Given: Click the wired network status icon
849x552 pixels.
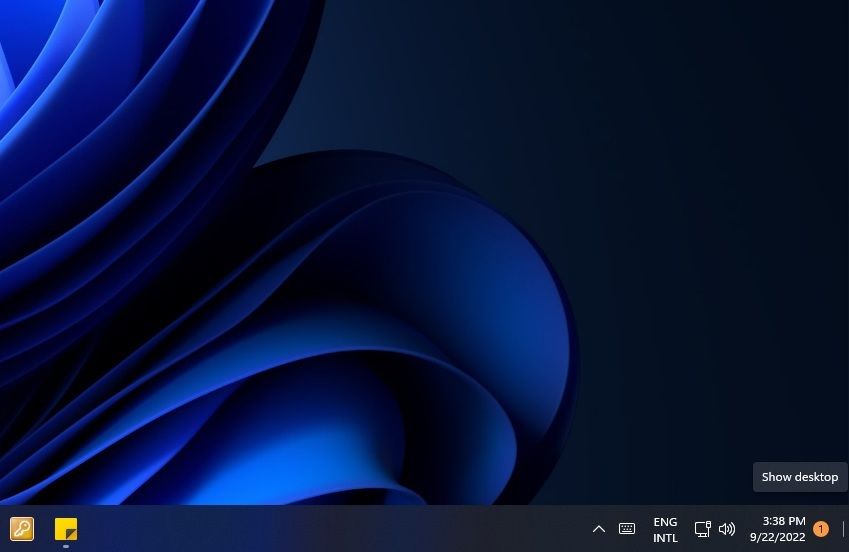Looking at the screenshot, I should (x=703, y=529).
